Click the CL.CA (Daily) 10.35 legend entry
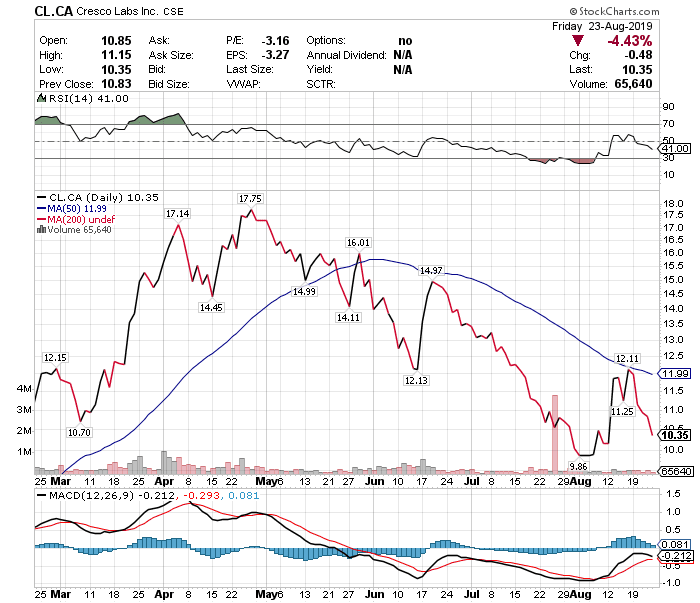 pos(104,197)
